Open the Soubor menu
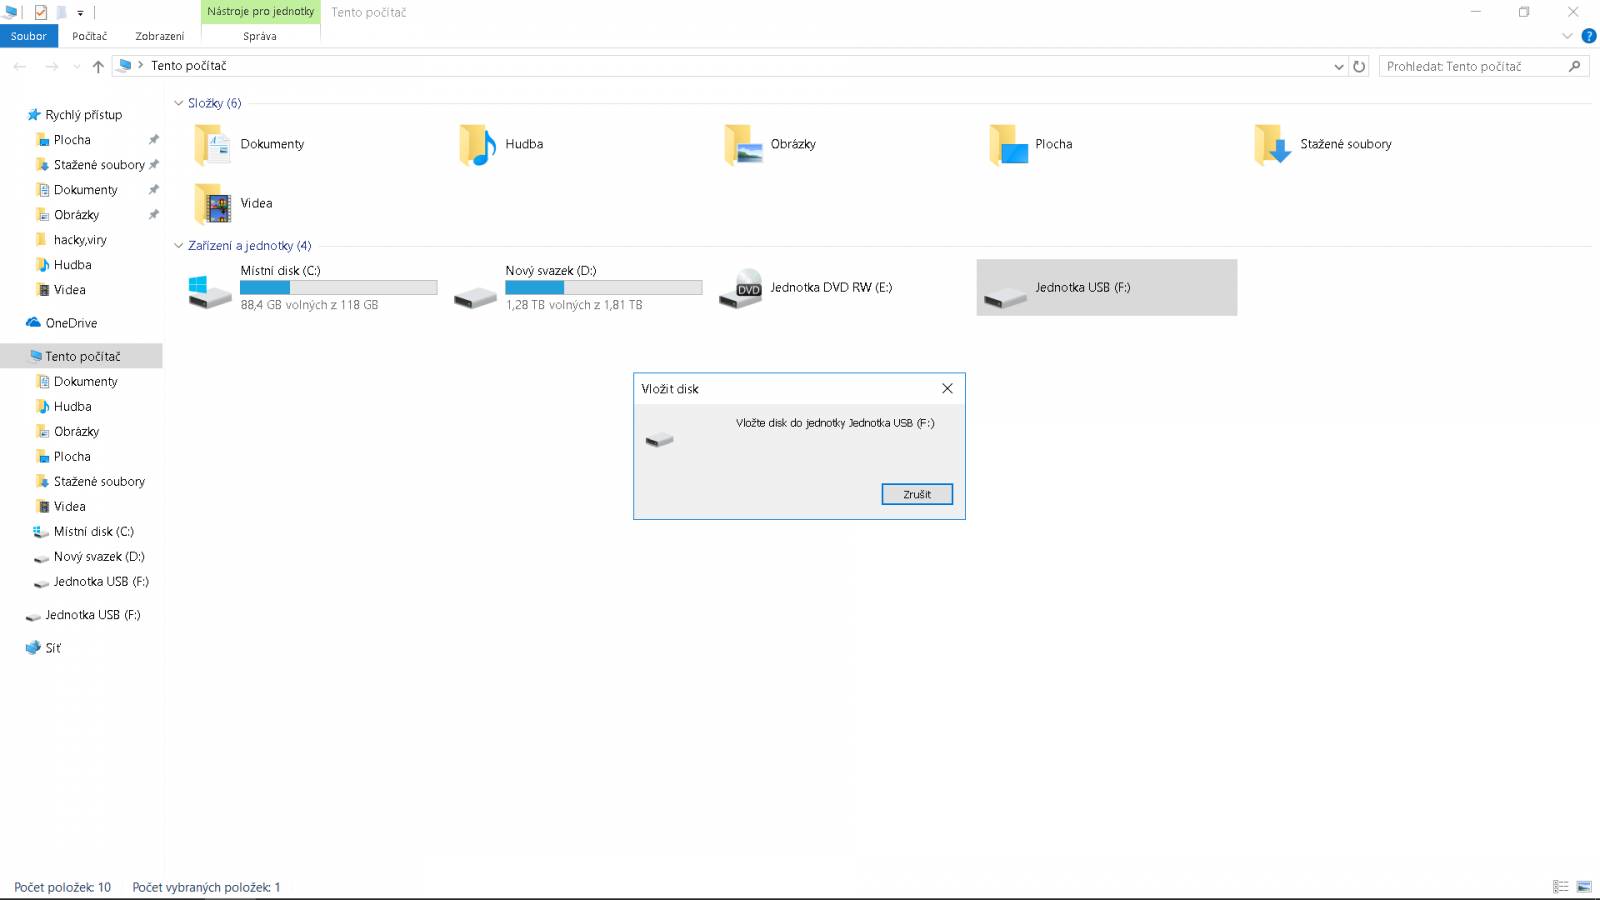The image size is (1600, 900). pos(29,36)
